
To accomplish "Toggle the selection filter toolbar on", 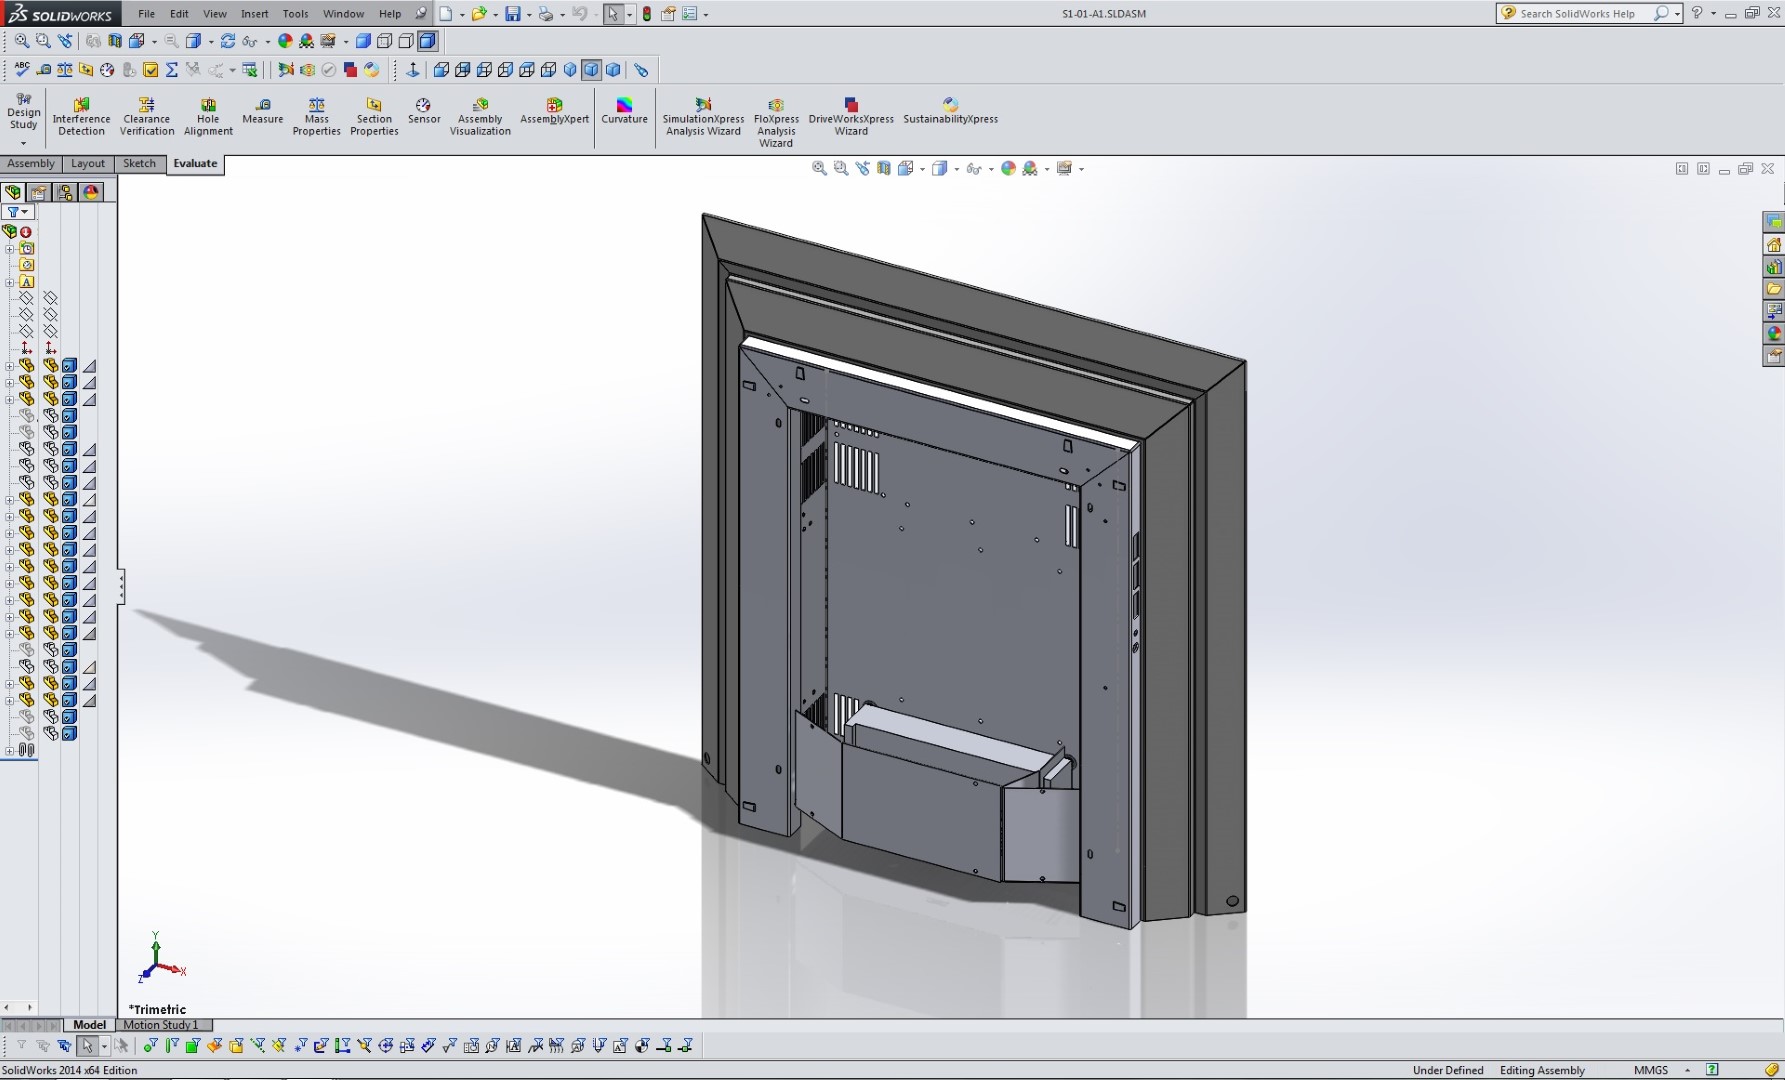I will pos(21,1046).
